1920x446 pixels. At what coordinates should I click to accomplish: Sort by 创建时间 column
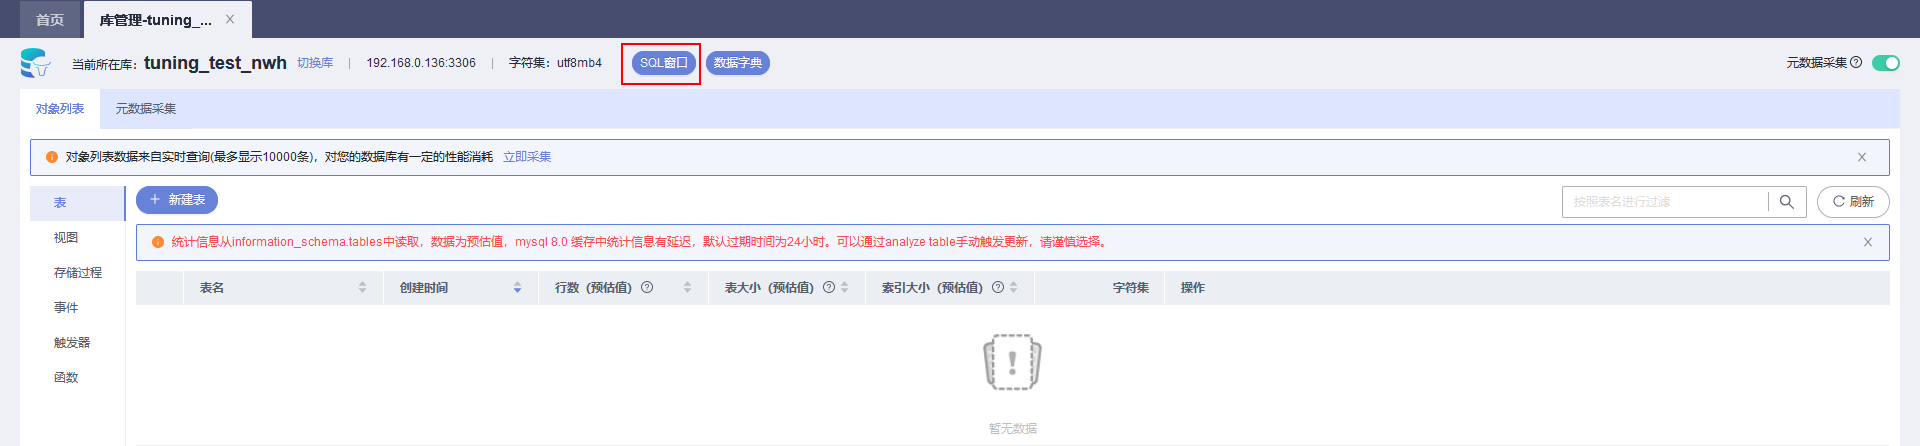tap(517, 288)
